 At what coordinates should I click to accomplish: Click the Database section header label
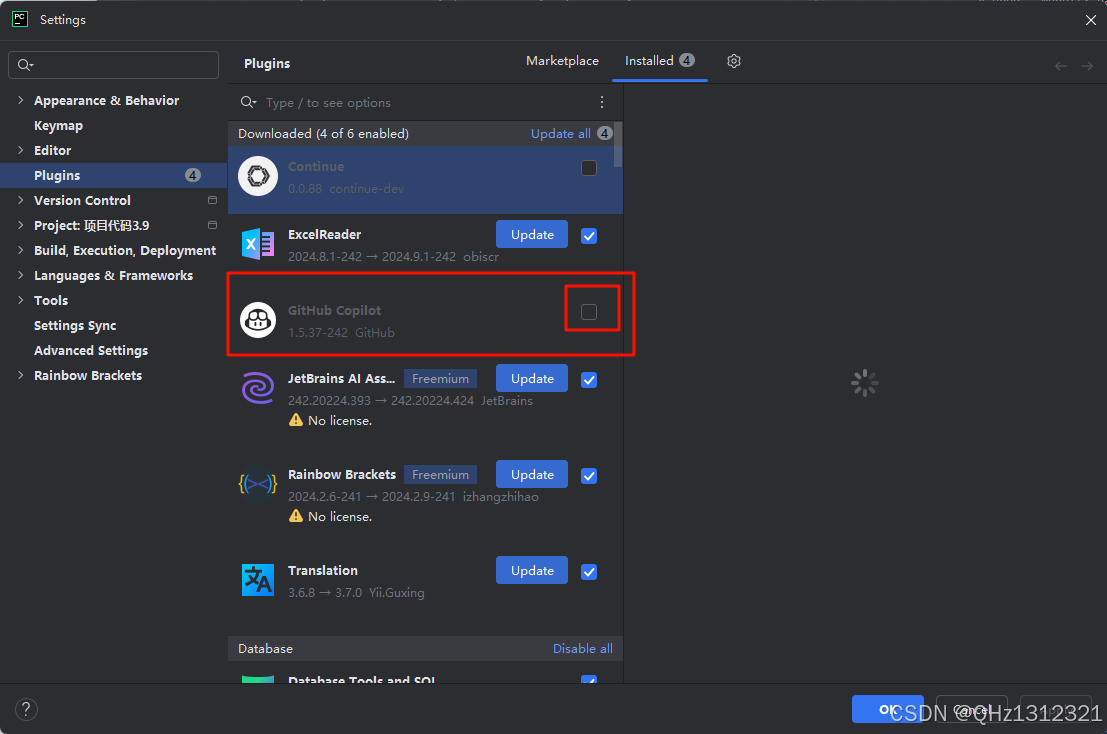point(265,649)
